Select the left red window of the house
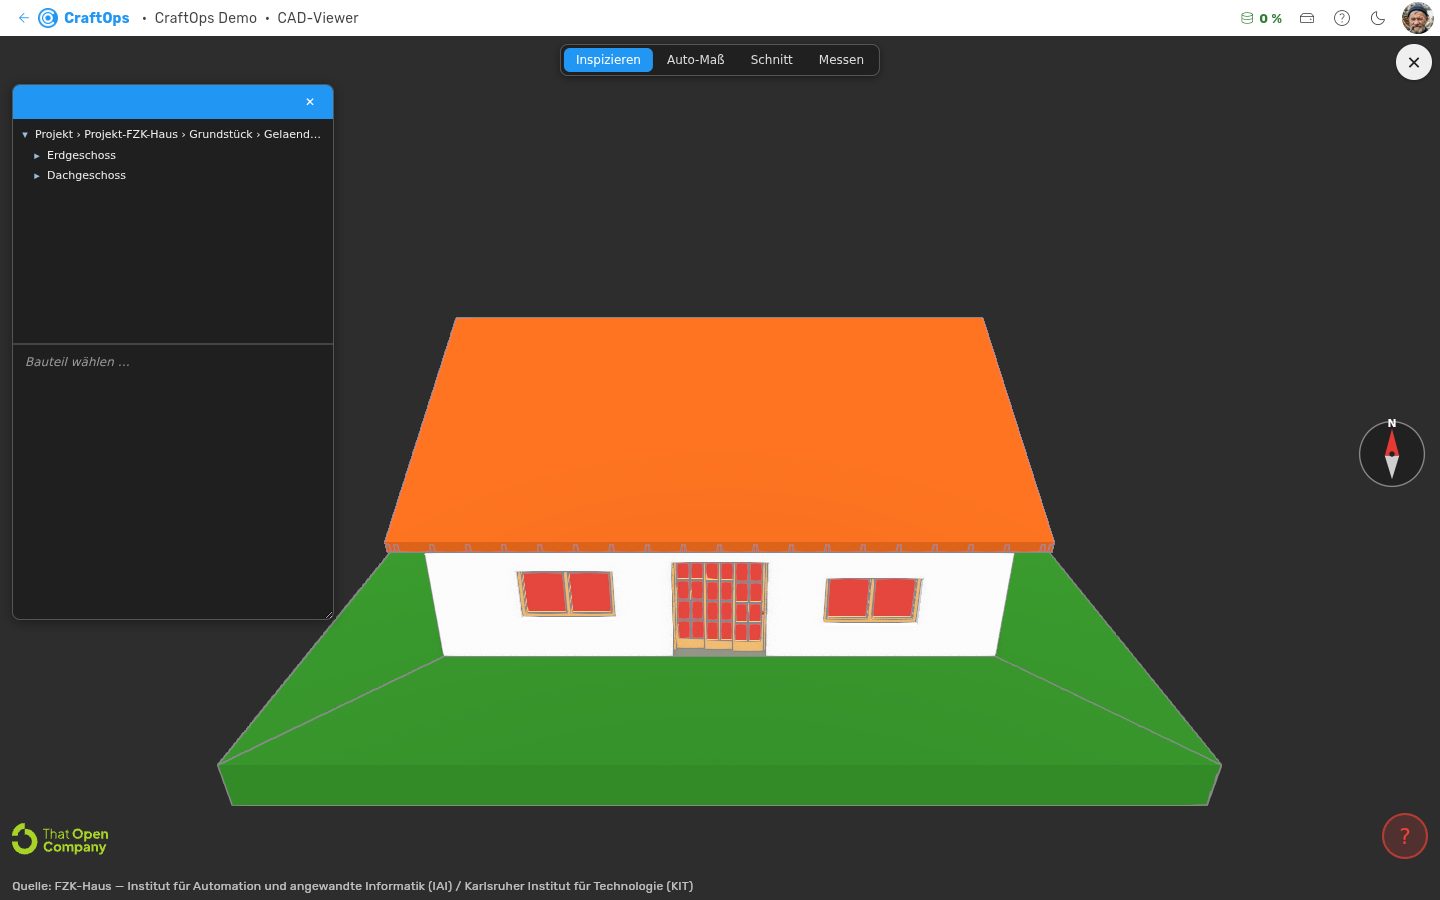1440x900 pixels. [565, 593]
